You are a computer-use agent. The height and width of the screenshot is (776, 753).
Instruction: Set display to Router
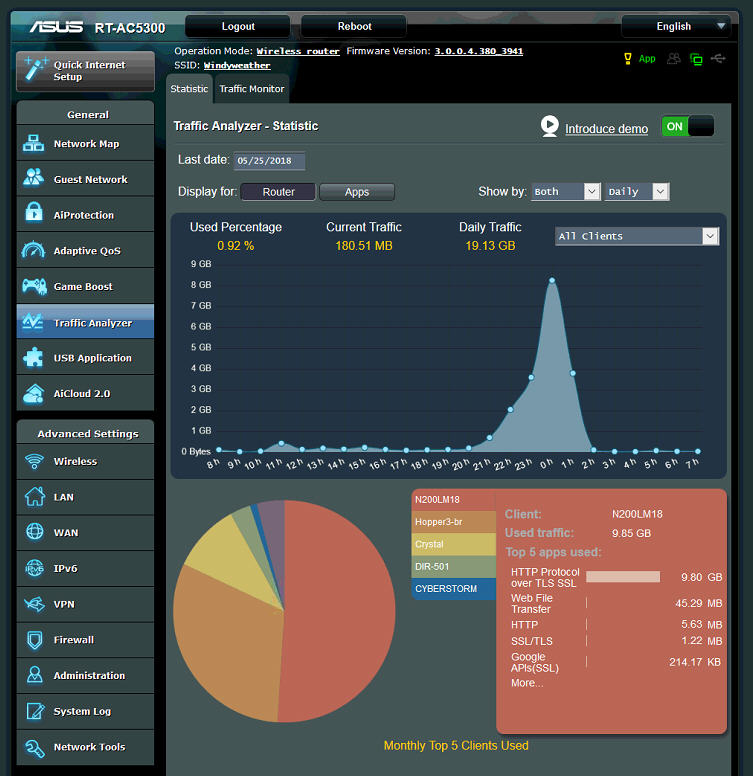point(278,192)
